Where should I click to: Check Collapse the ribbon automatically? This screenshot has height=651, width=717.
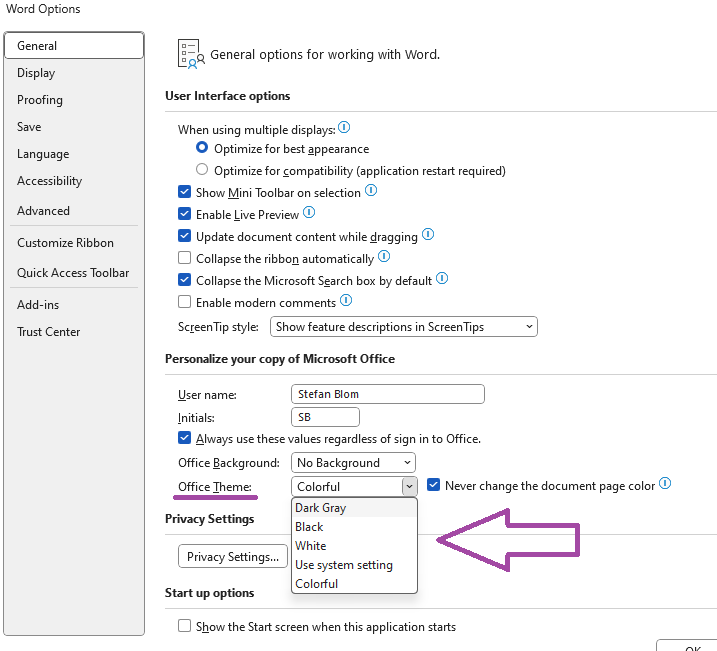184,258
